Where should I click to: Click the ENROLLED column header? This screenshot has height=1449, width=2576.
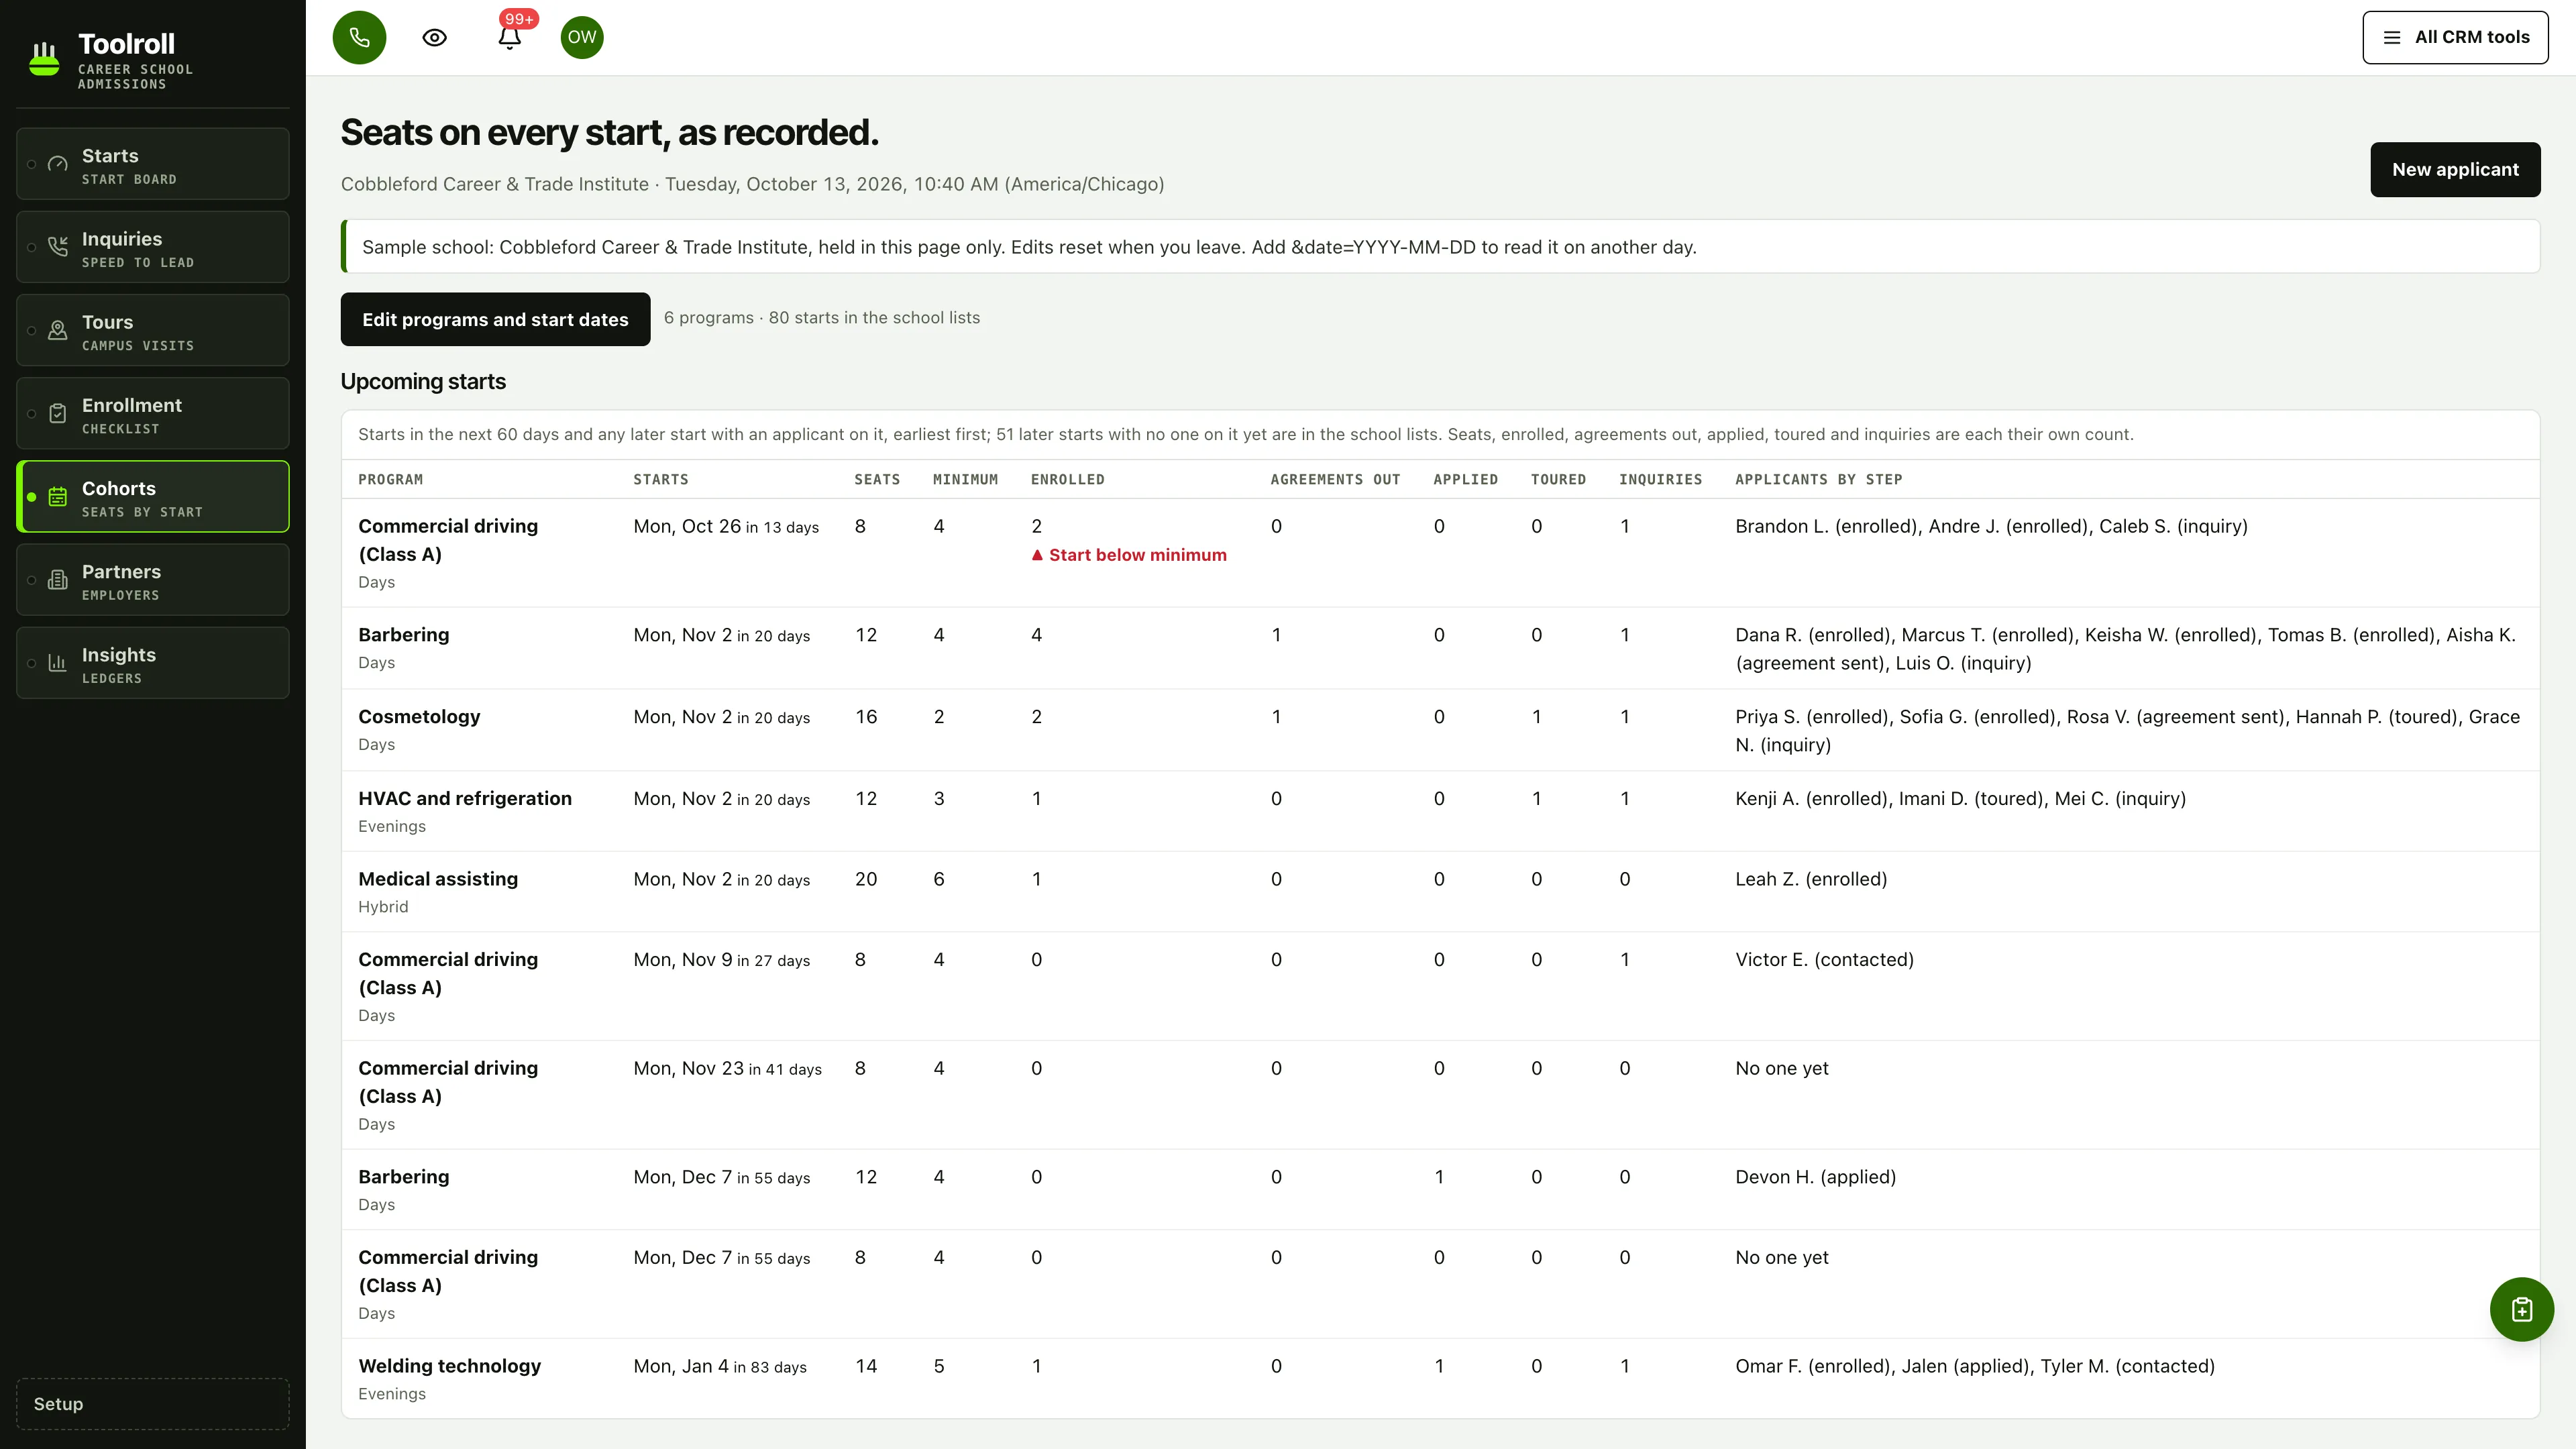[x=1067, y=480]
